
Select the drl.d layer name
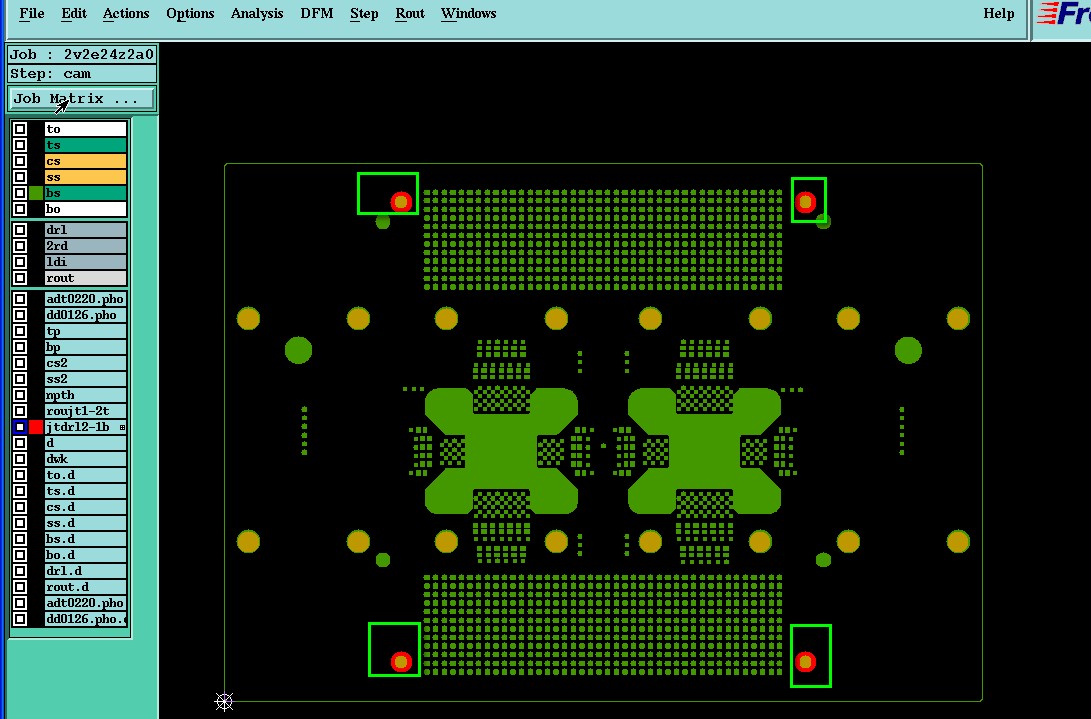(x=86, y=571)
